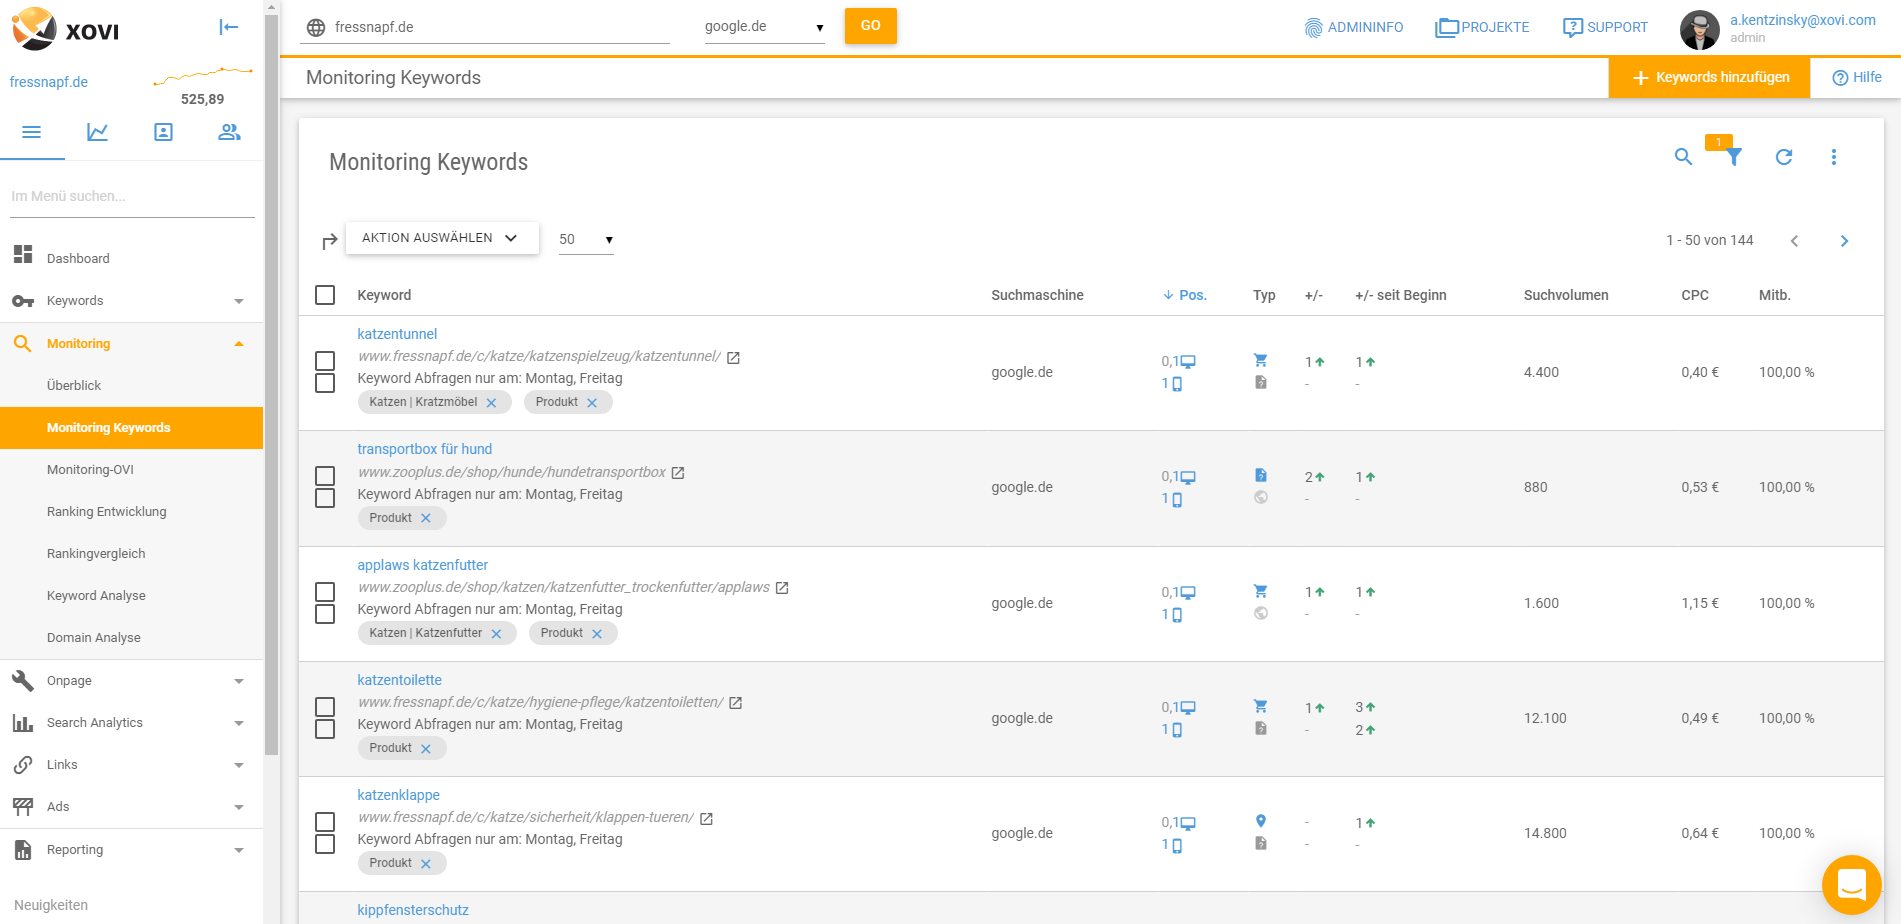Open PROJEKTE in the top bar

(x=1482, y=28)
